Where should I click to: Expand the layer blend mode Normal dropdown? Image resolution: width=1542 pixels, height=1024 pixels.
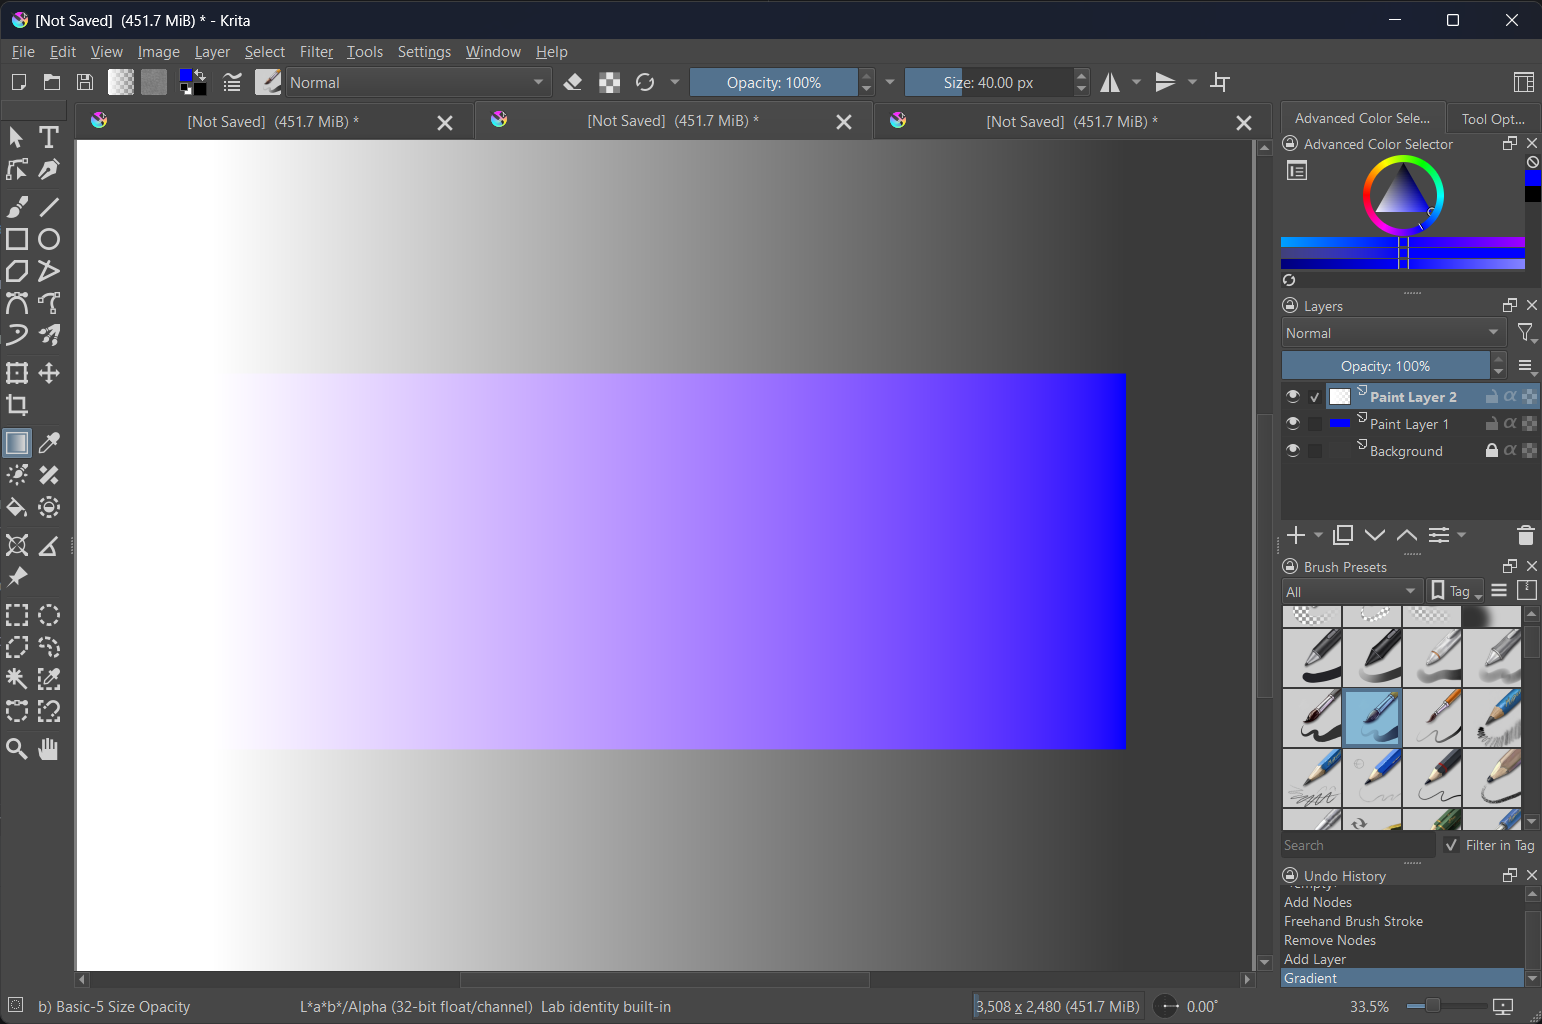pyautogui.click(x=1393, y=333)
